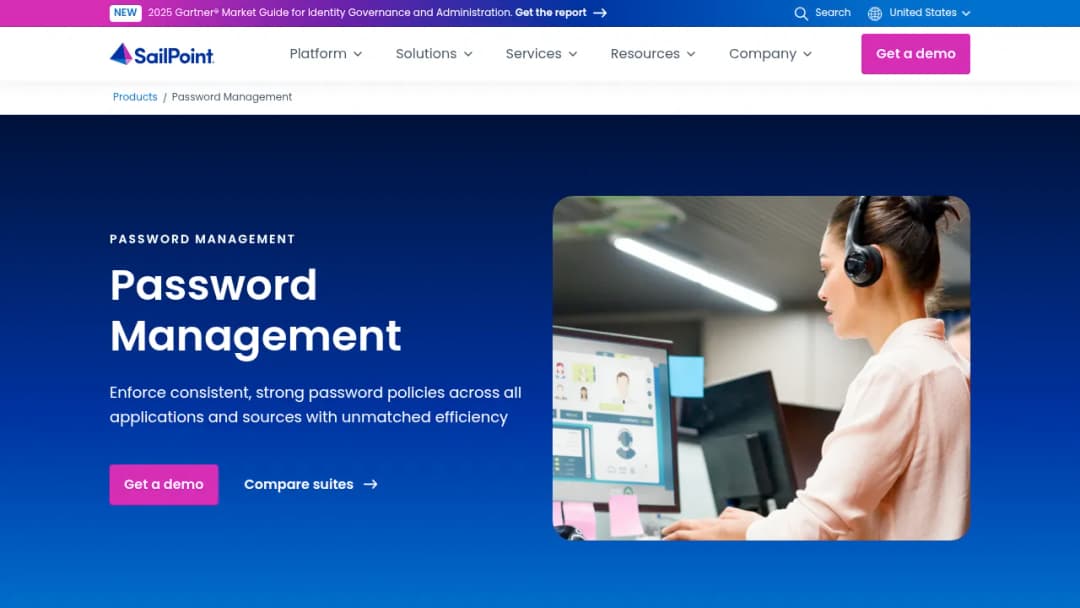Click the Enforce consistent password policies description

point(315,405)
